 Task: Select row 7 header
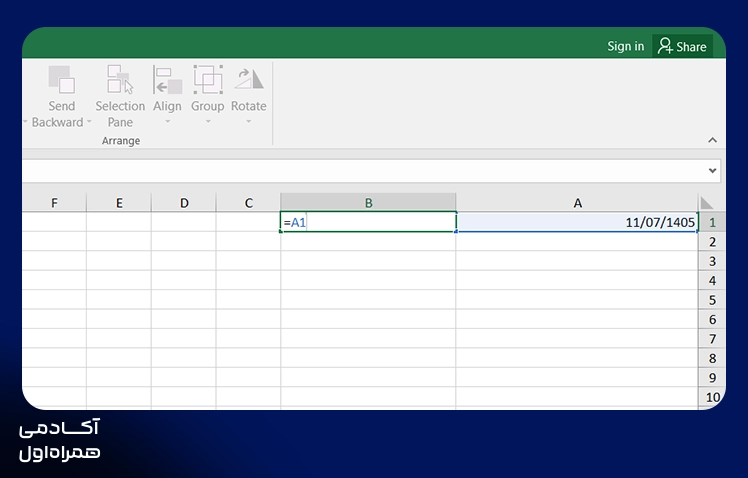point(712,339)
